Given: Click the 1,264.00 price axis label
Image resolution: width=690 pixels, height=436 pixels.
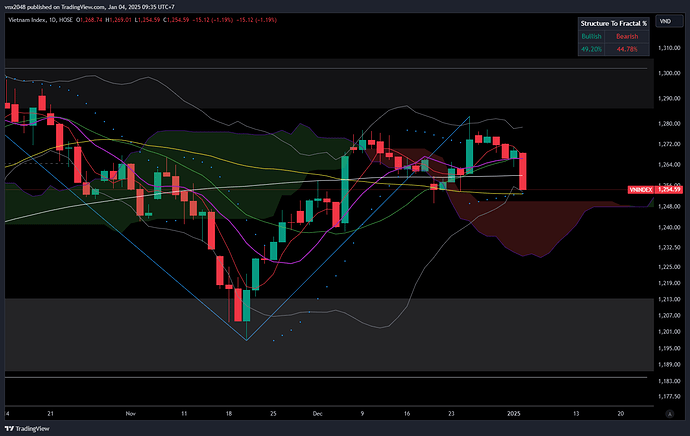Looking at the screenshot, I should pyautogui.click(x=669, y=165).
